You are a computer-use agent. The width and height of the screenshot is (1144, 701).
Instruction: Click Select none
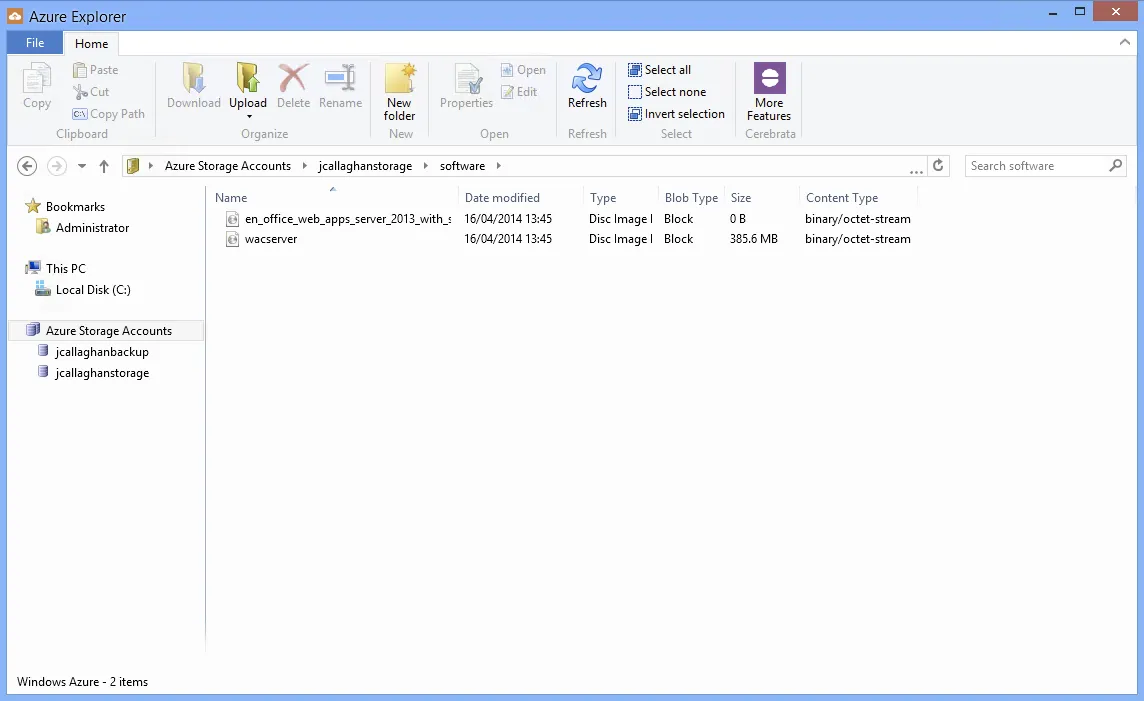point(667,92)
